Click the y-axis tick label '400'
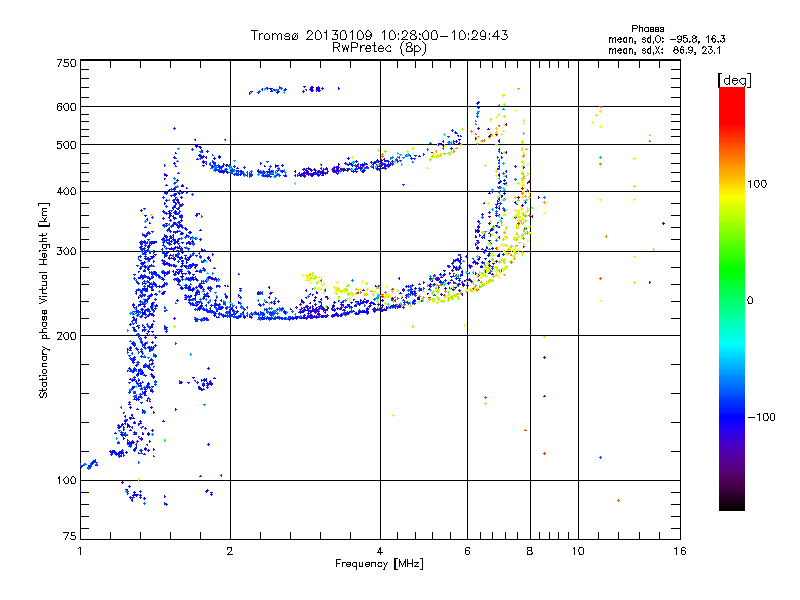The image size is (800, 600). click(x=67, y=191)
